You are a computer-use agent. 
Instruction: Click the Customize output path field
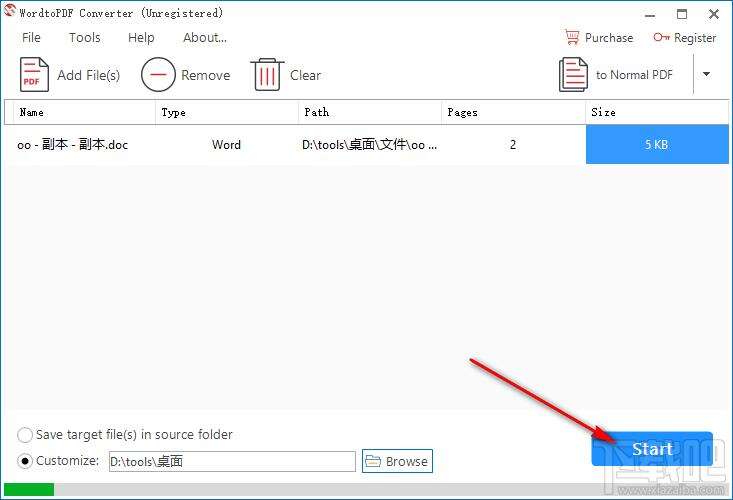point(232,461)
